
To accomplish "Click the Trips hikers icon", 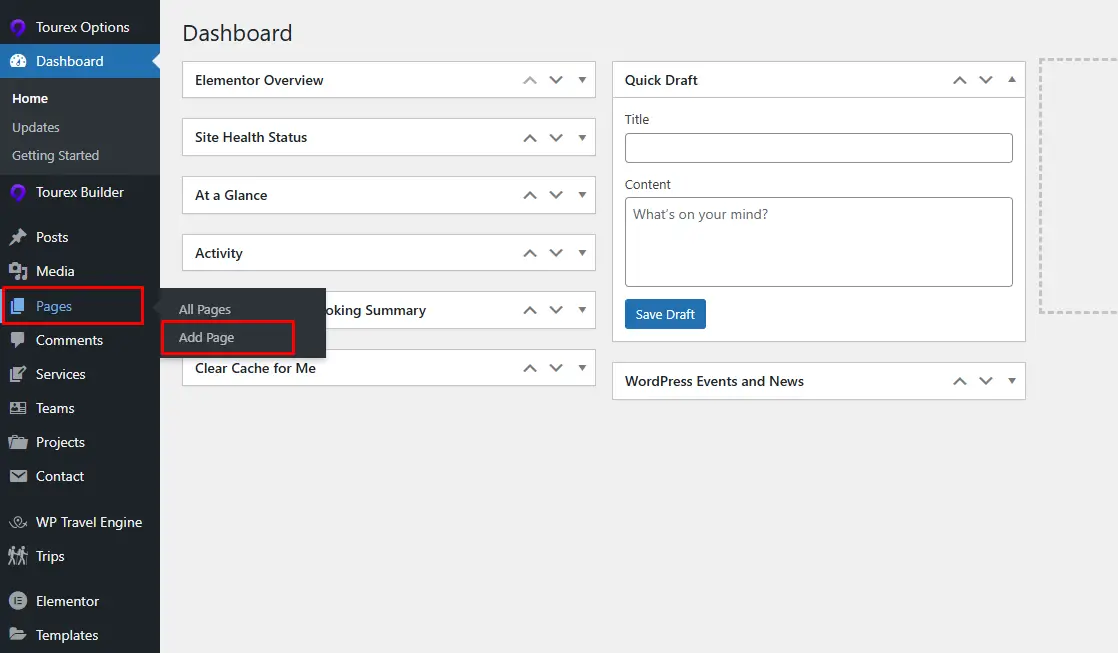I will point(18,556).
